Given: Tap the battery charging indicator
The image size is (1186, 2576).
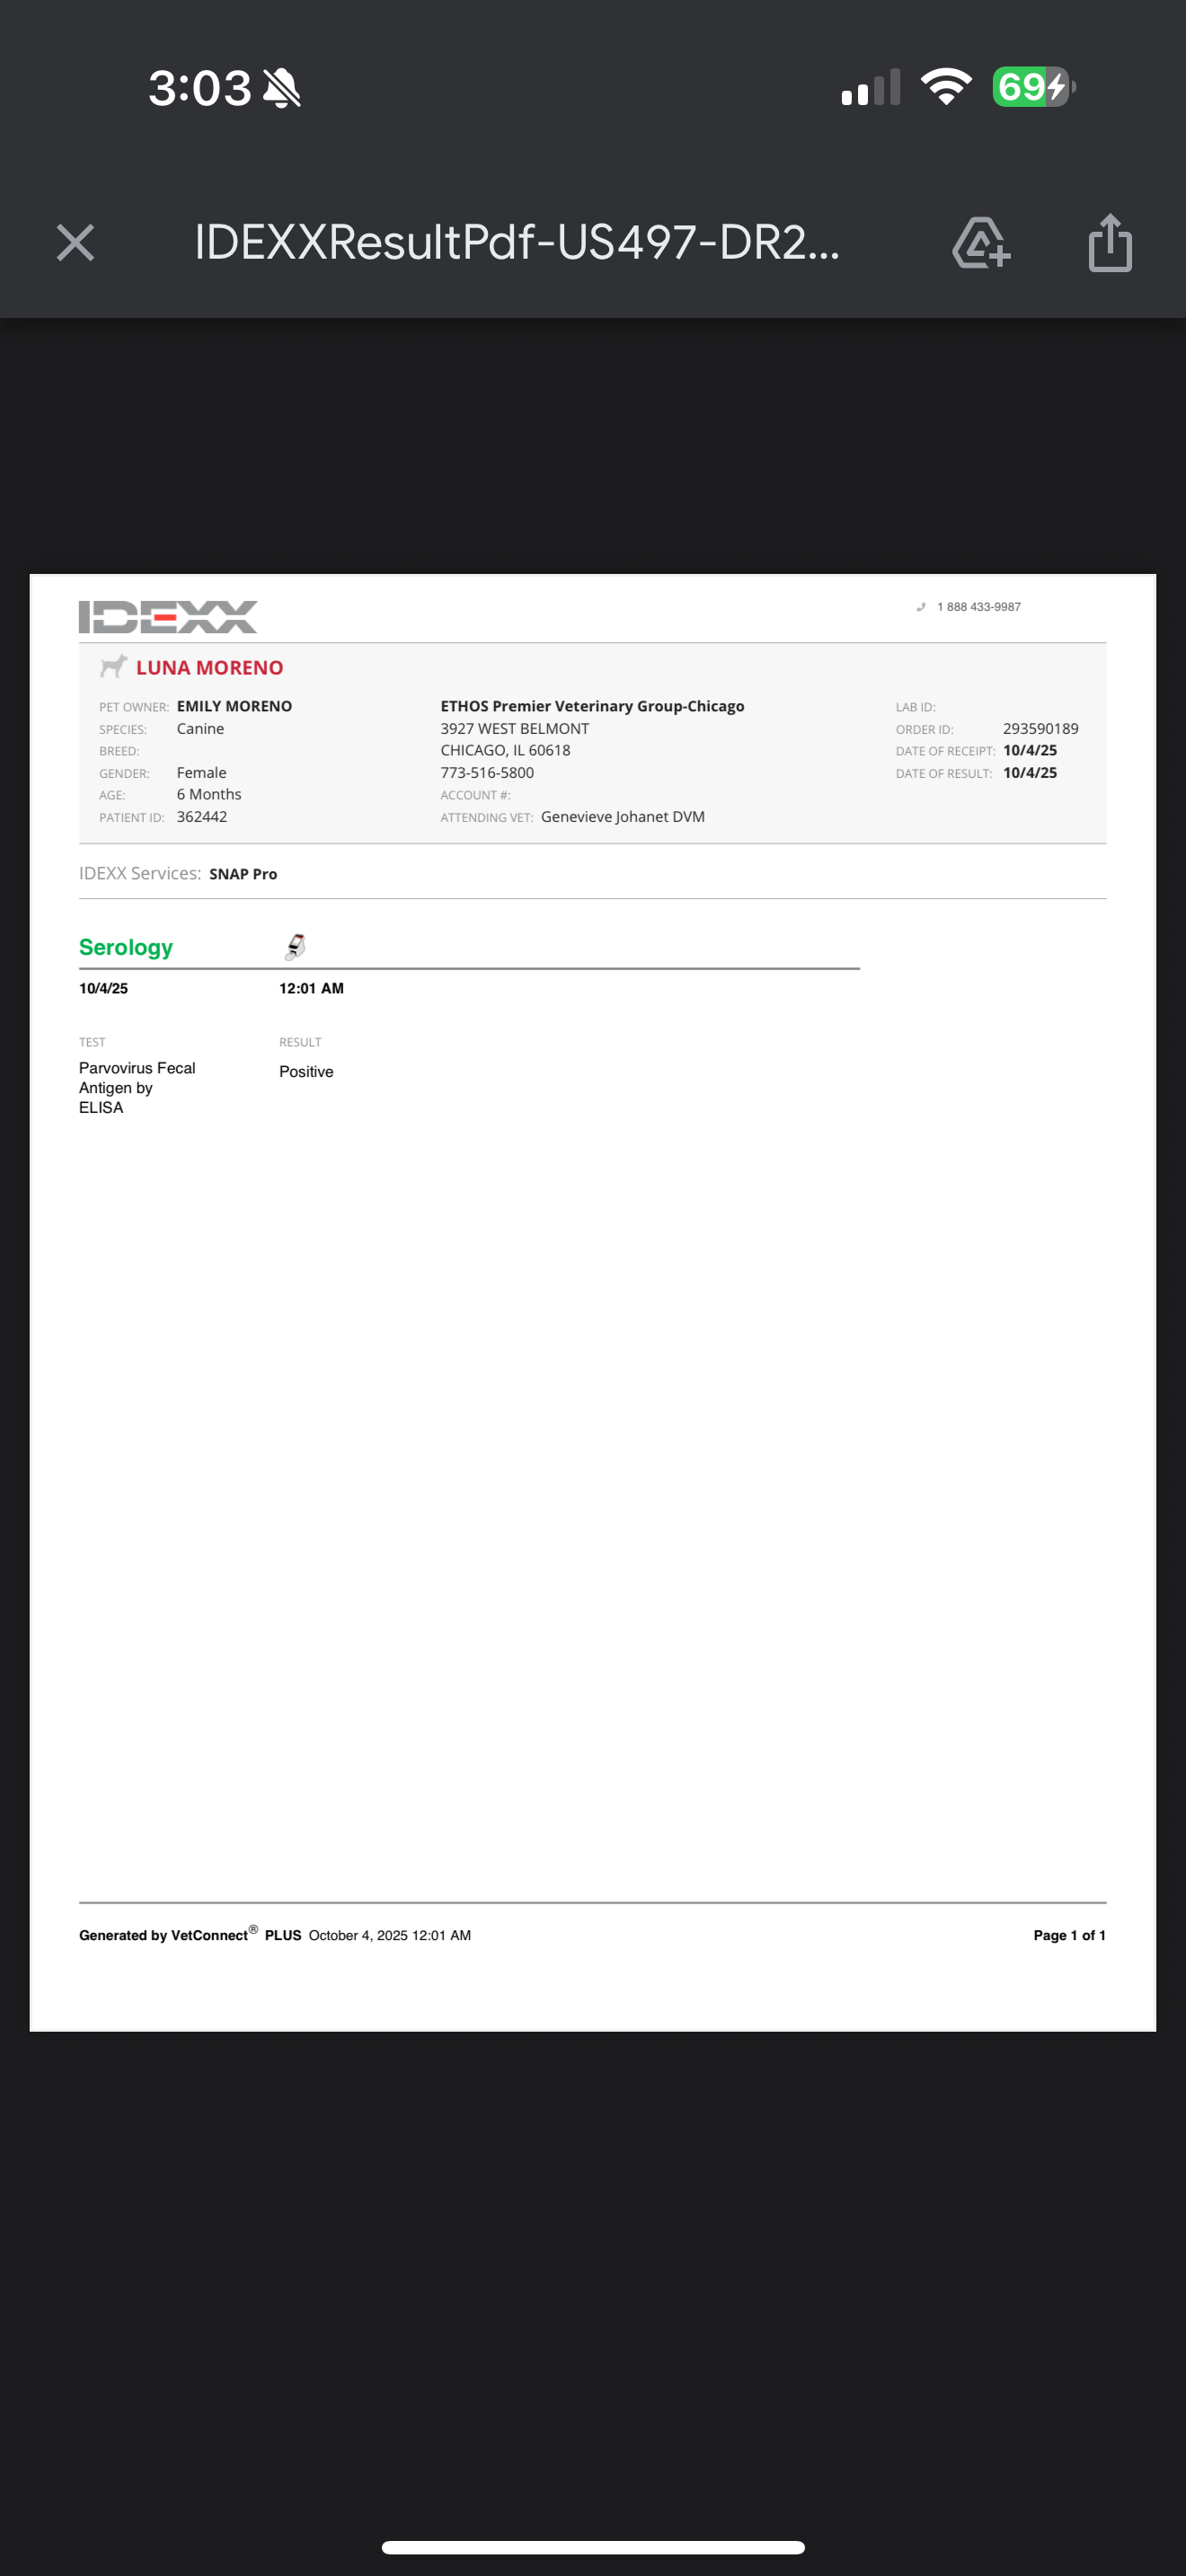Looking at the screenshot, I should pyautogui.click(x=1033, y=87).
